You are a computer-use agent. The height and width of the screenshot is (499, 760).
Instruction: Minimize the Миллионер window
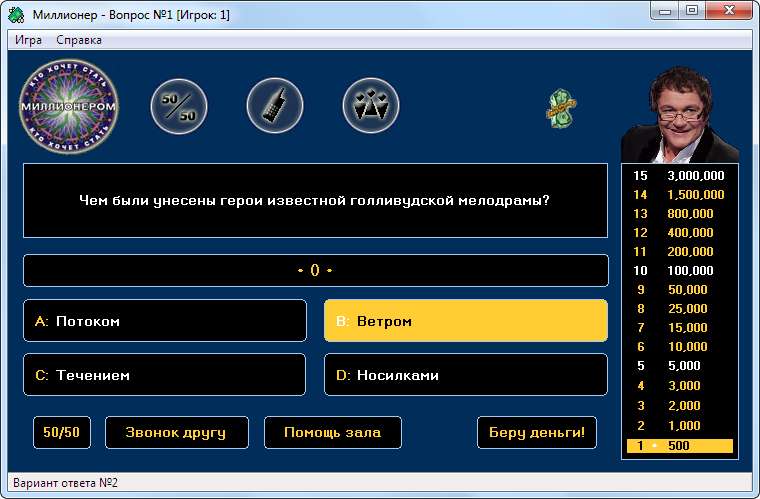click(665, 11)
